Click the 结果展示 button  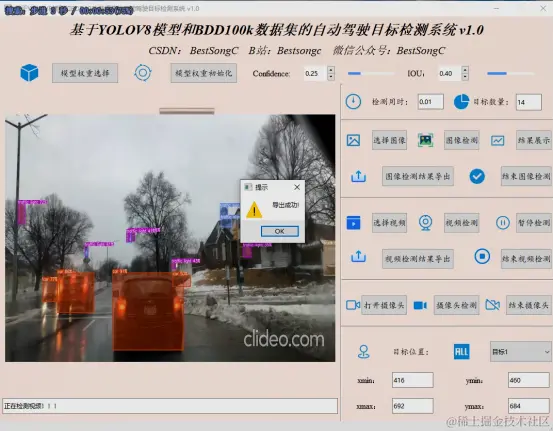click(x=534, y=140)
